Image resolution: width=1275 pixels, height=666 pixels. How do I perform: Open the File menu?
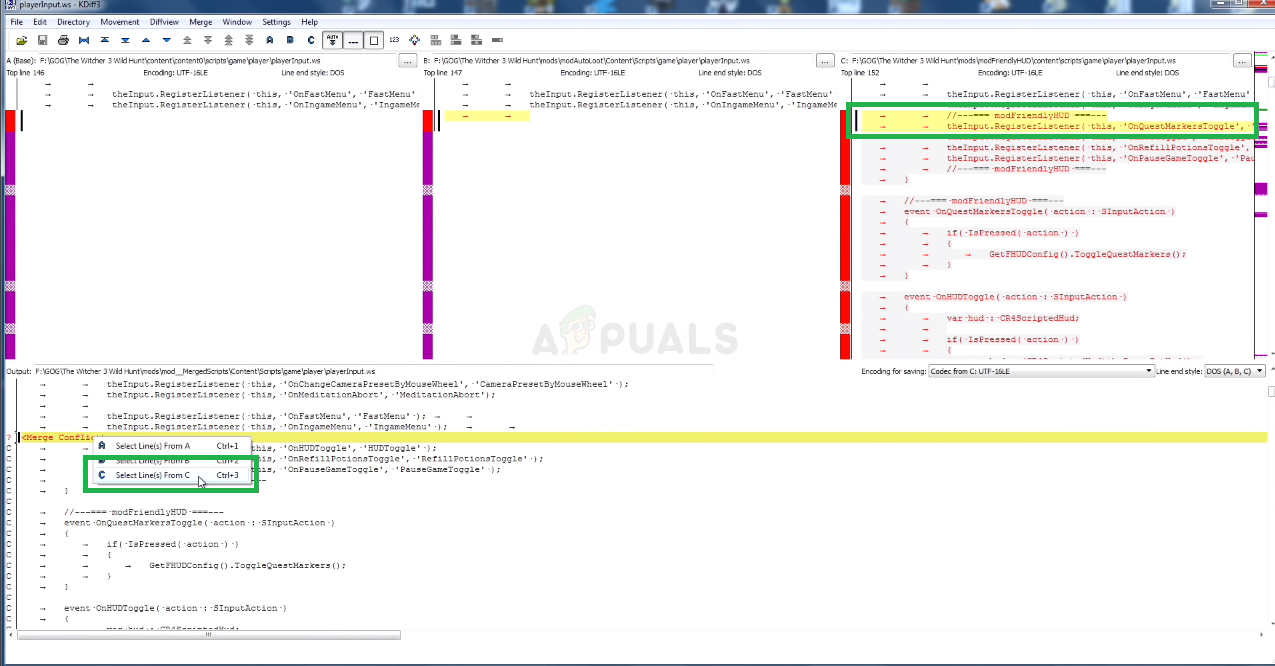16,21
